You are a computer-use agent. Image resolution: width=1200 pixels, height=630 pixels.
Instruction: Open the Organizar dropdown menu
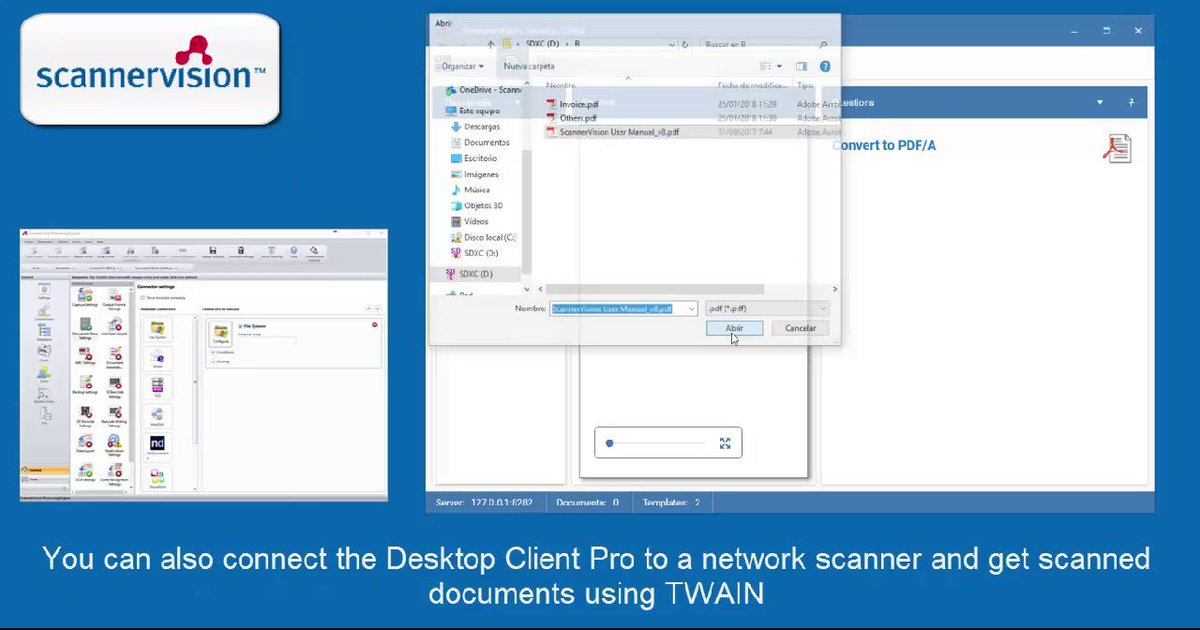463,66
